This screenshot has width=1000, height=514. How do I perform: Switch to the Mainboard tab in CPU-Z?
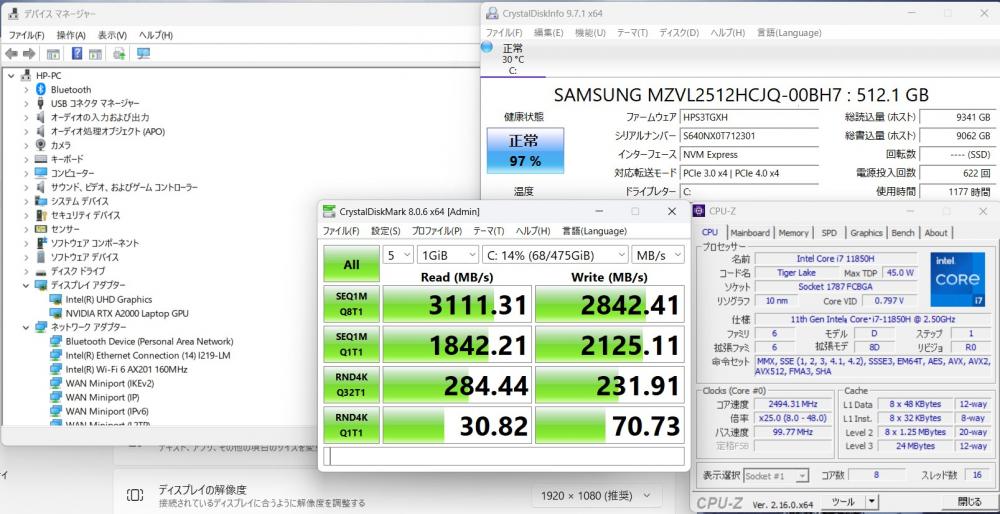click(x=750, y=233)
